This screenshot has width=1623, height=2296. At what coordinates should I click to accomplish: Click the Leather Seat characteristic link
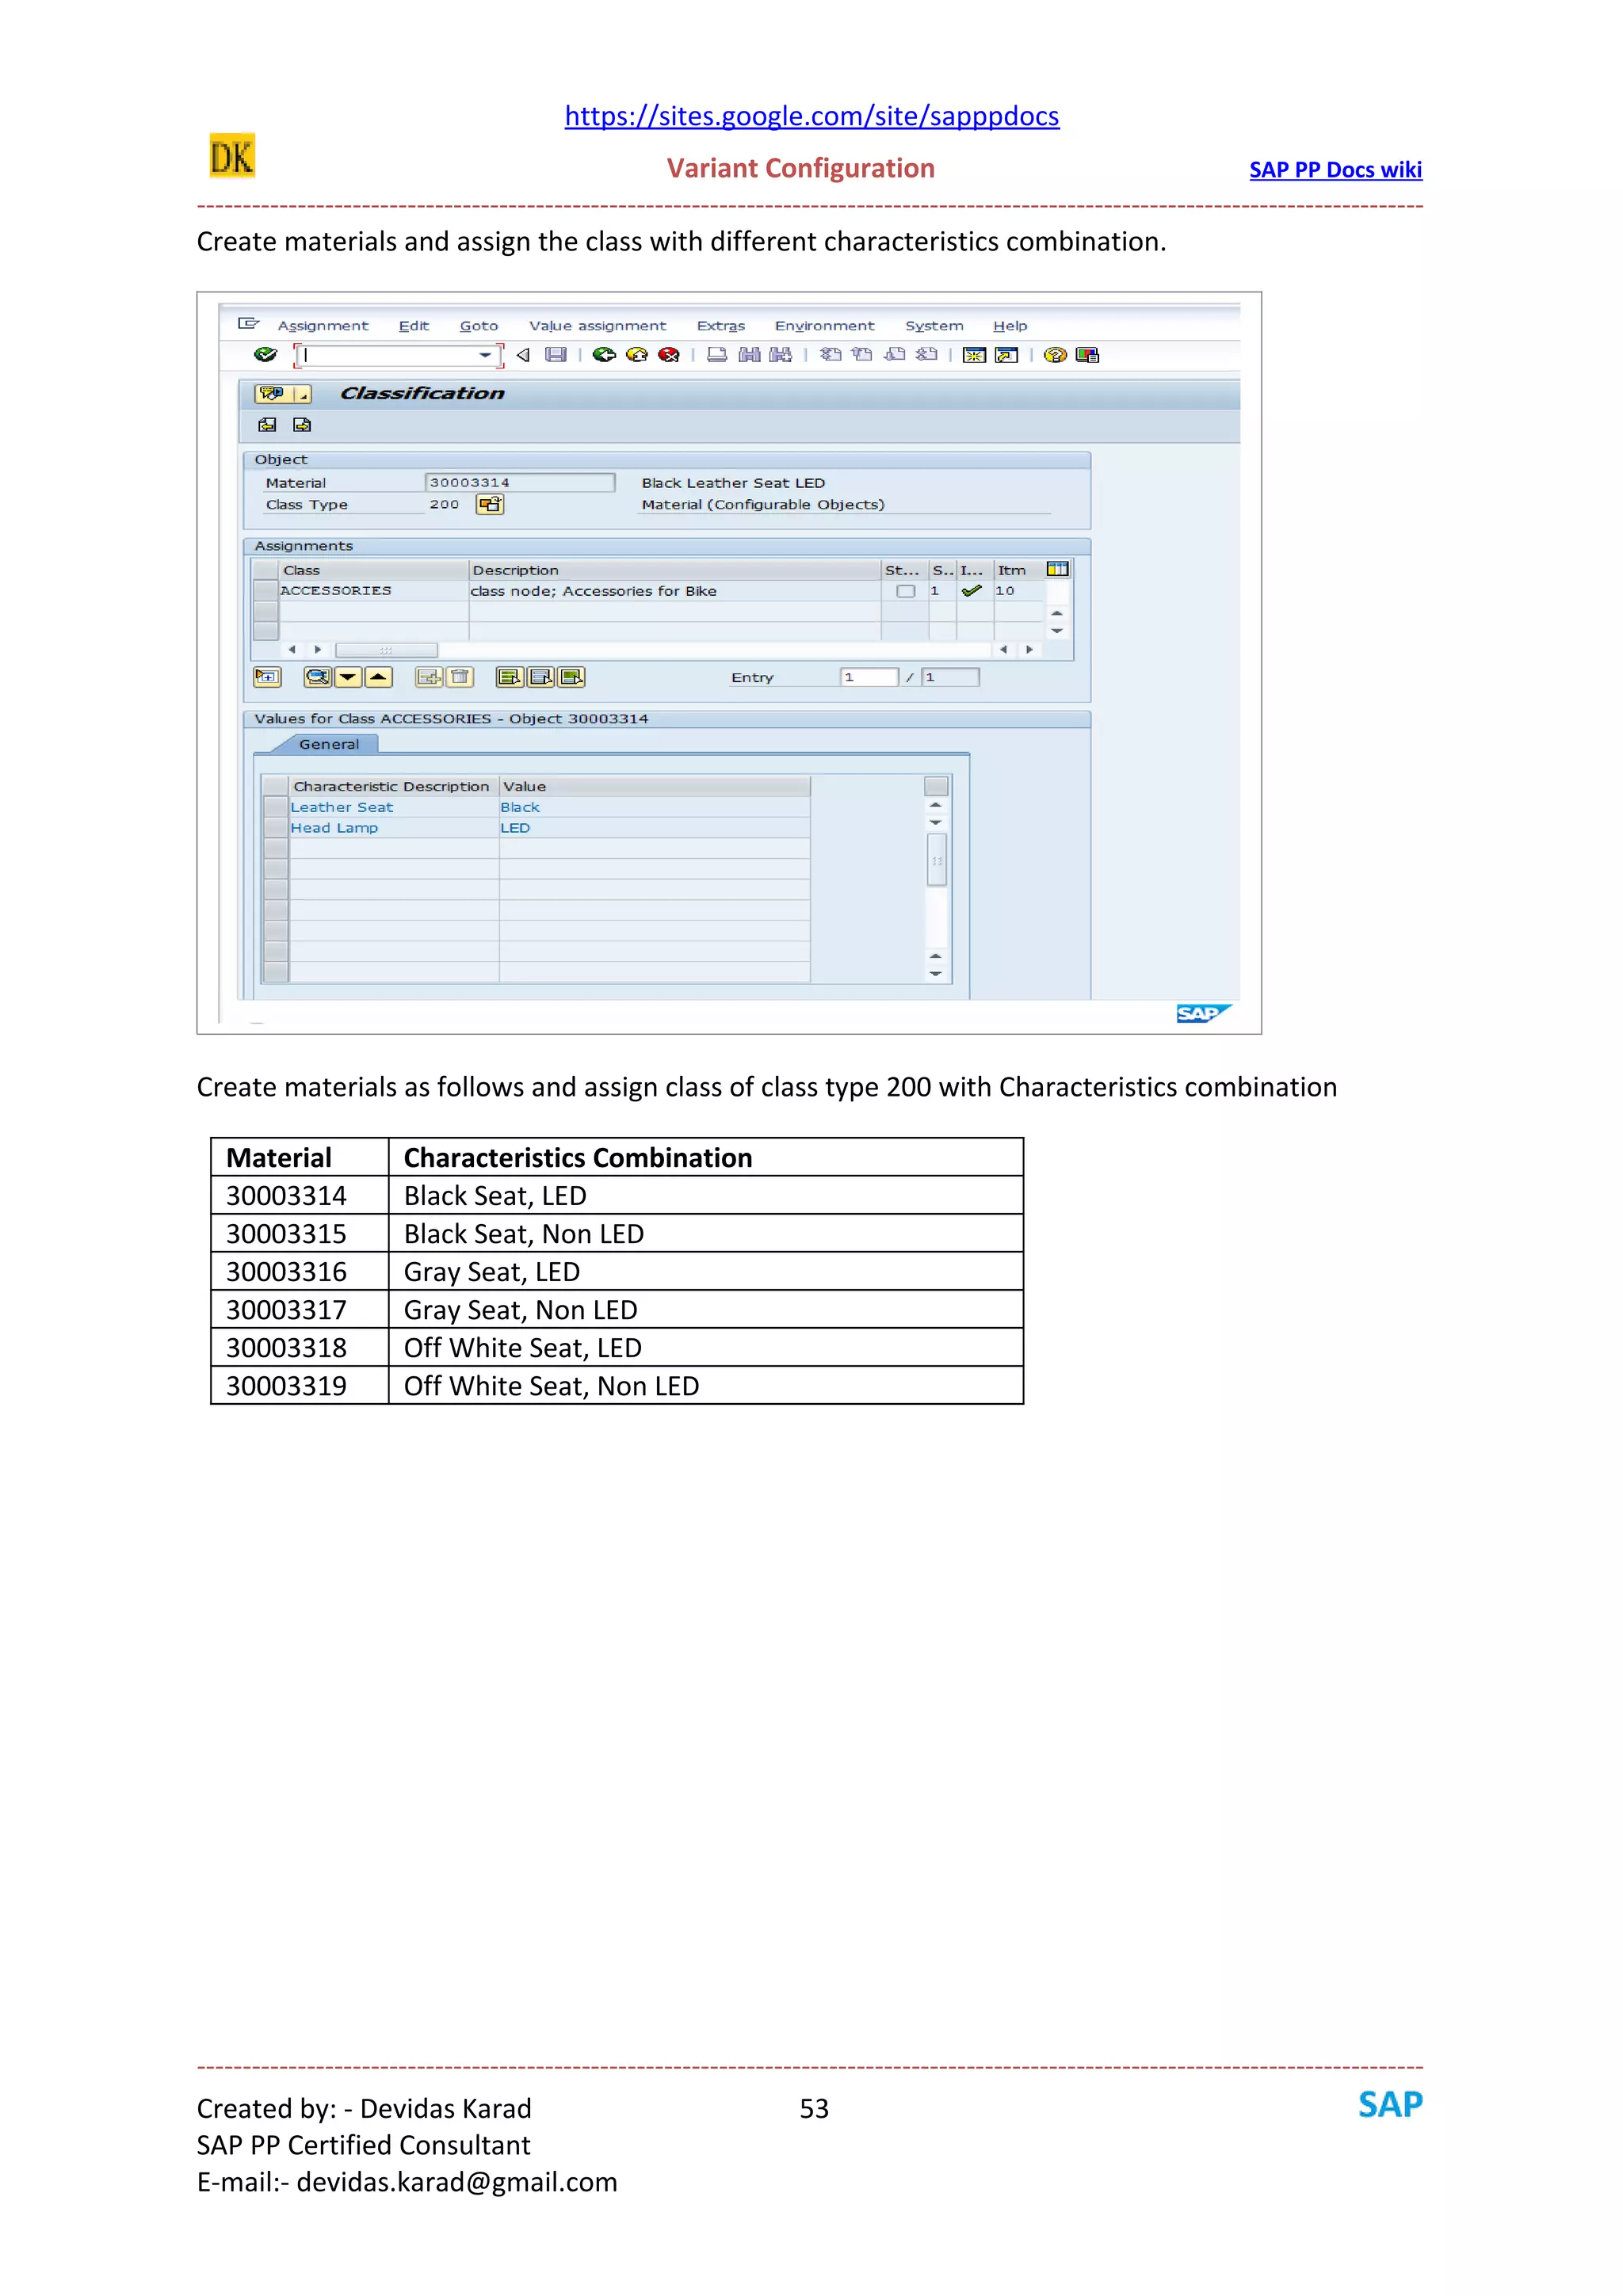point(342,808)
